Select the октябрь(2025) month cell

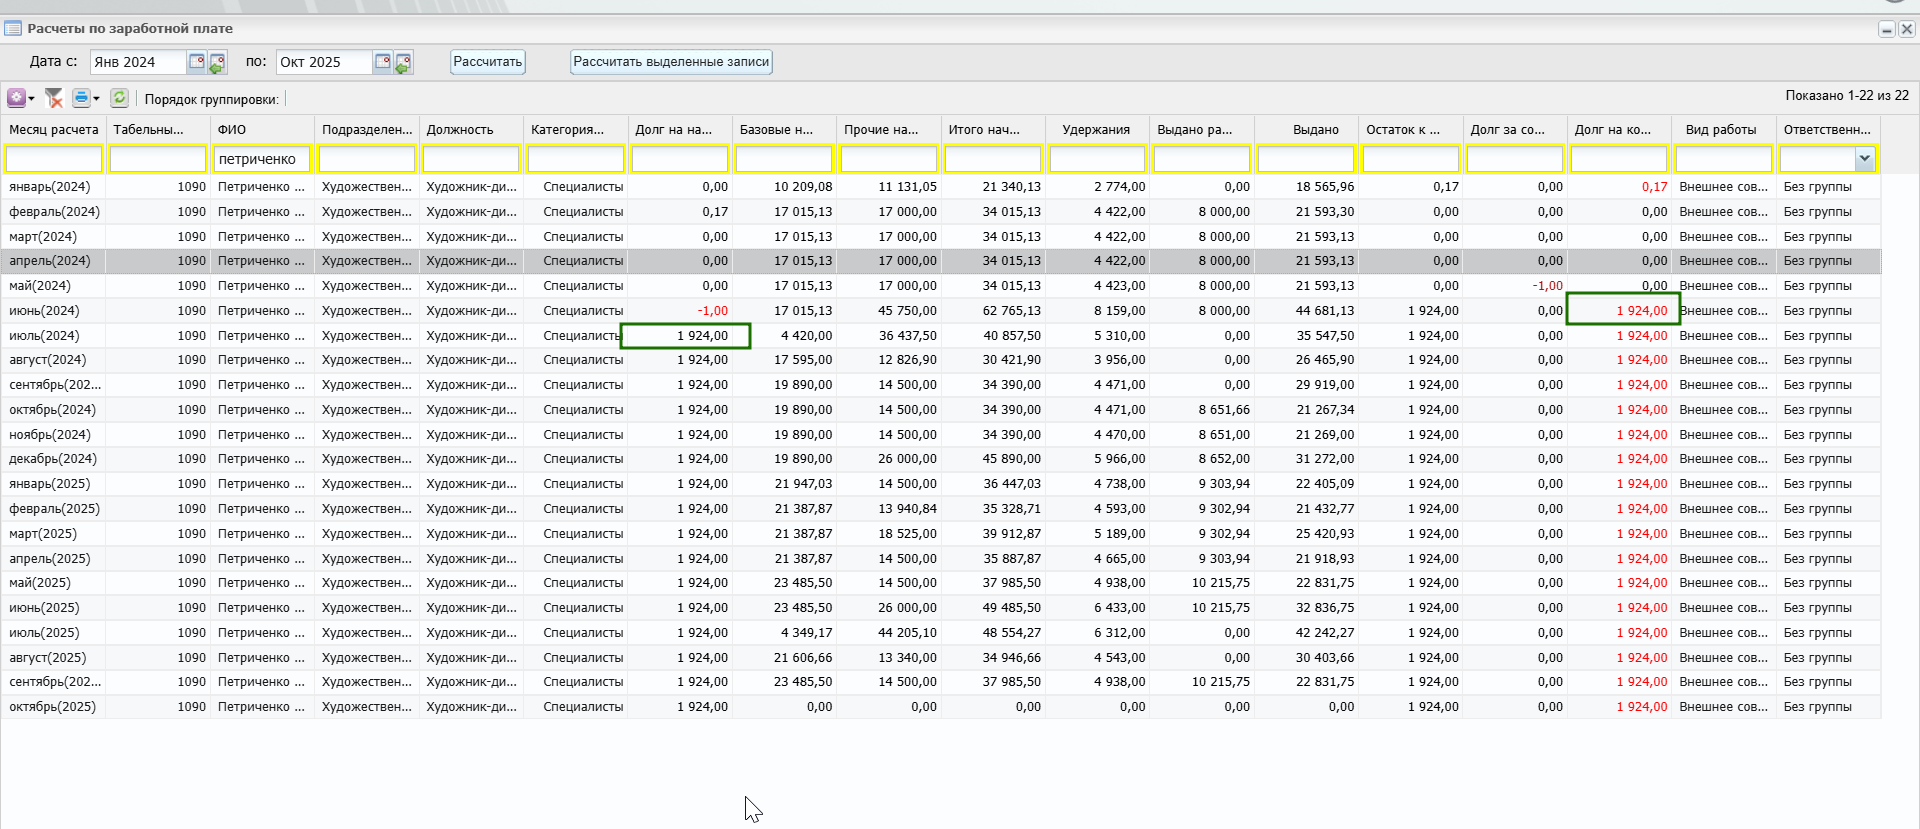click(53, 707)
